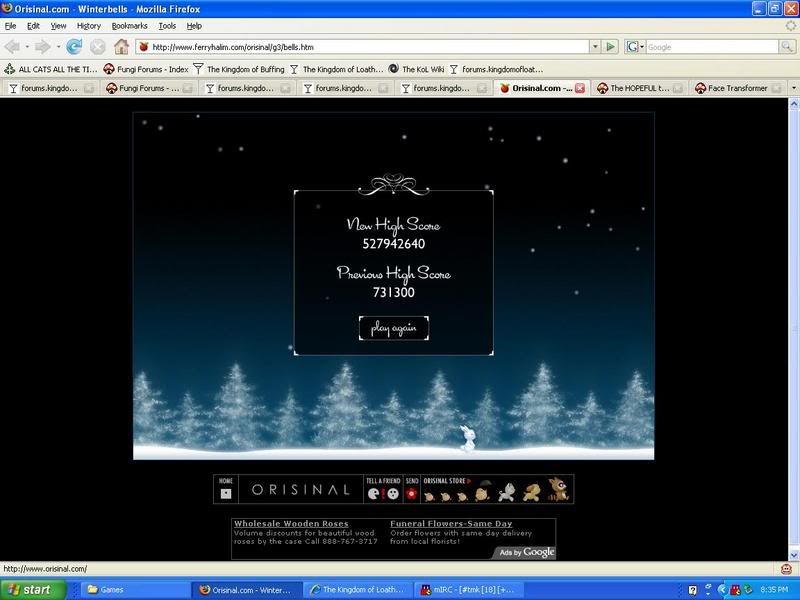Screen dimensions: 800x600
Task: Open the Bookmarks menu
Action: 130,26
